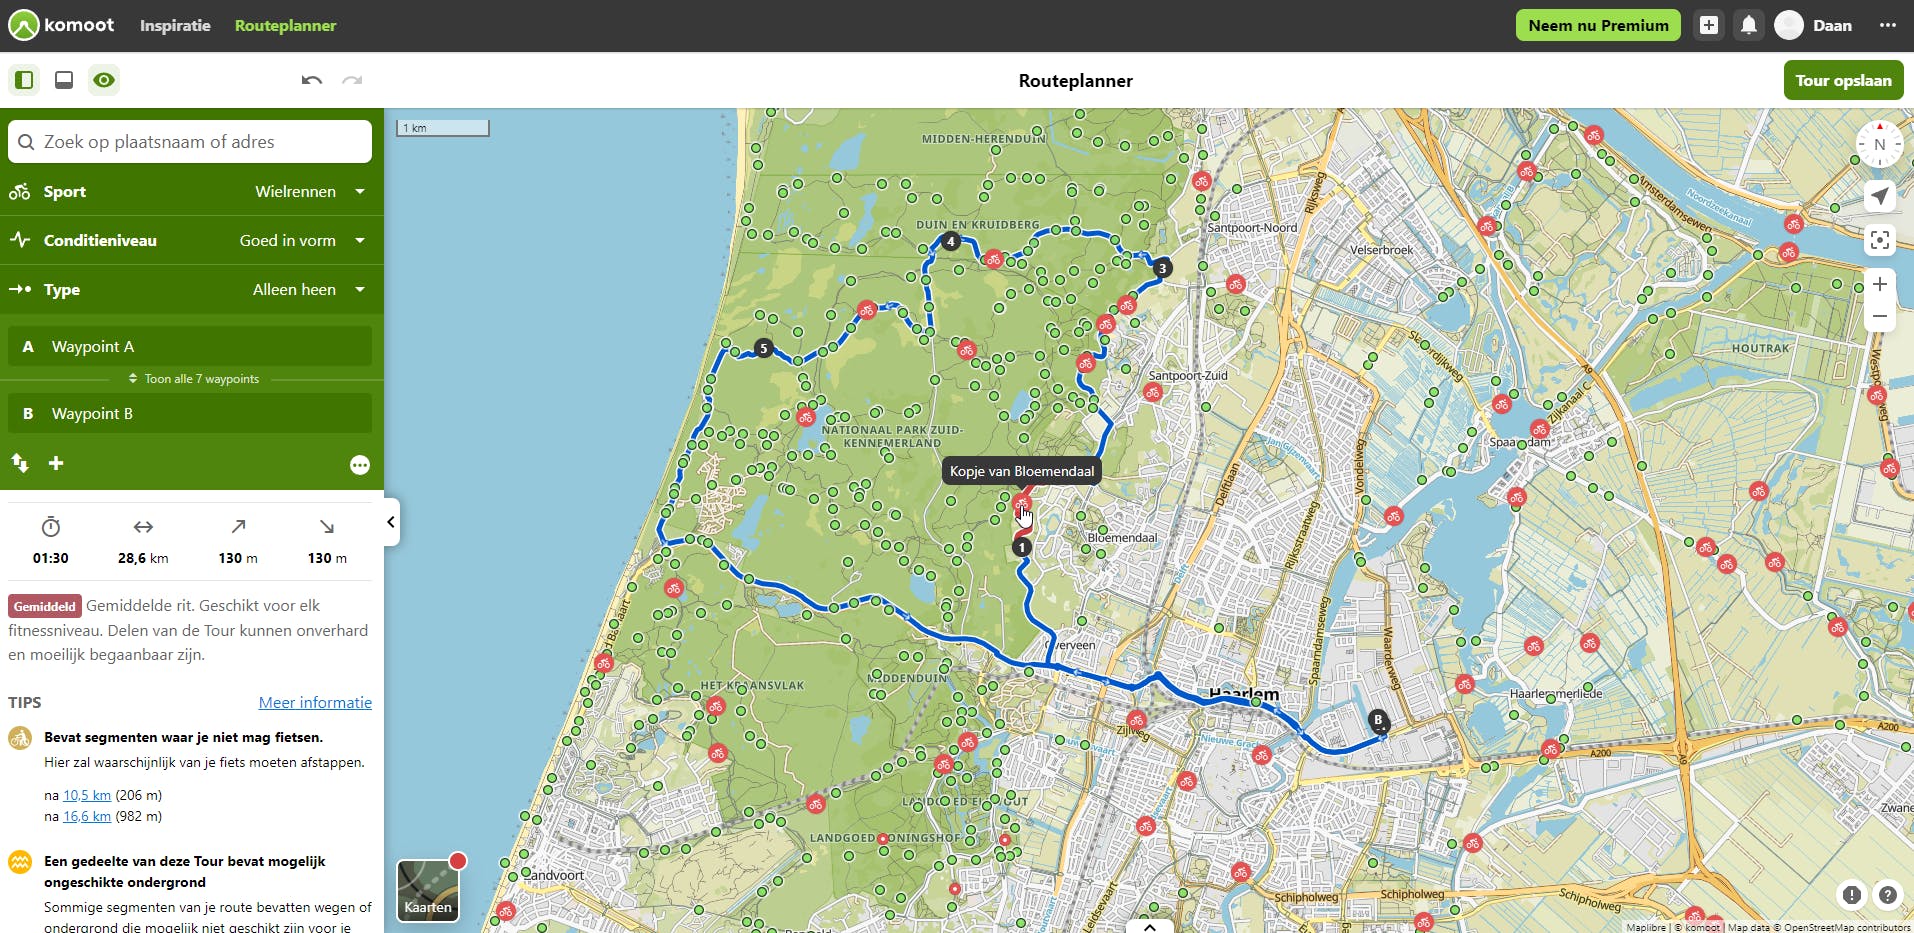
Task: Click the undo arrow icon
Action: pos(312,80)
